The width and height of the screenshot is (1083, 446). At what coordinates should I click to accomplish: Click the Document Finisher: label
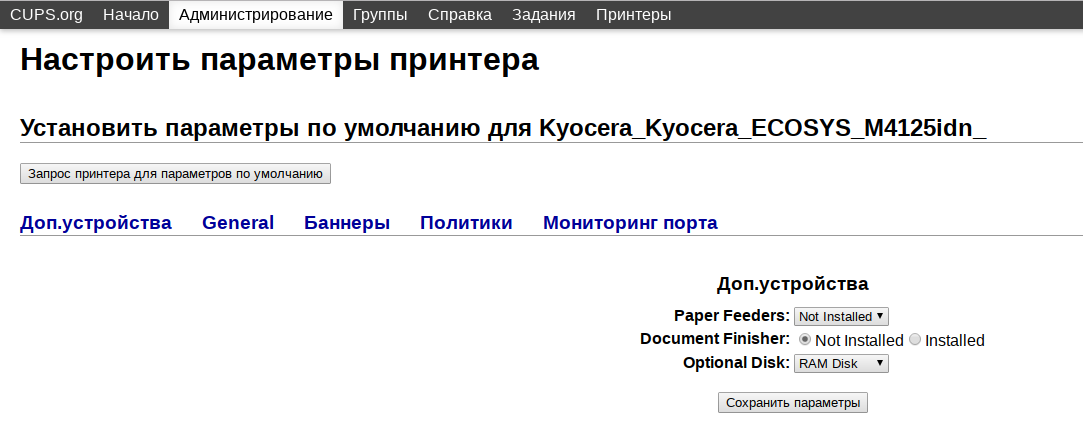(715, 339)
